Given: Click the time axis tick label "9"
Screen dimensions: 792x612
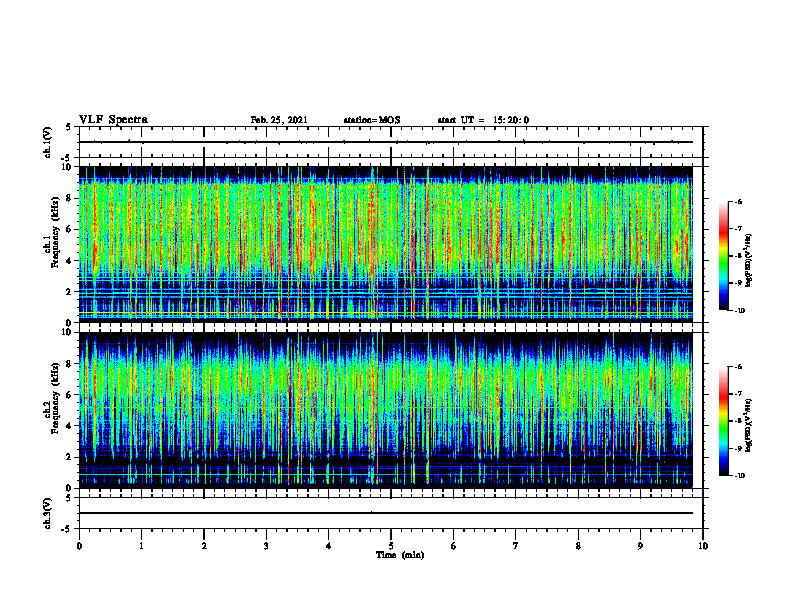Looking at the screenshot, I should [x=640, y=546].
